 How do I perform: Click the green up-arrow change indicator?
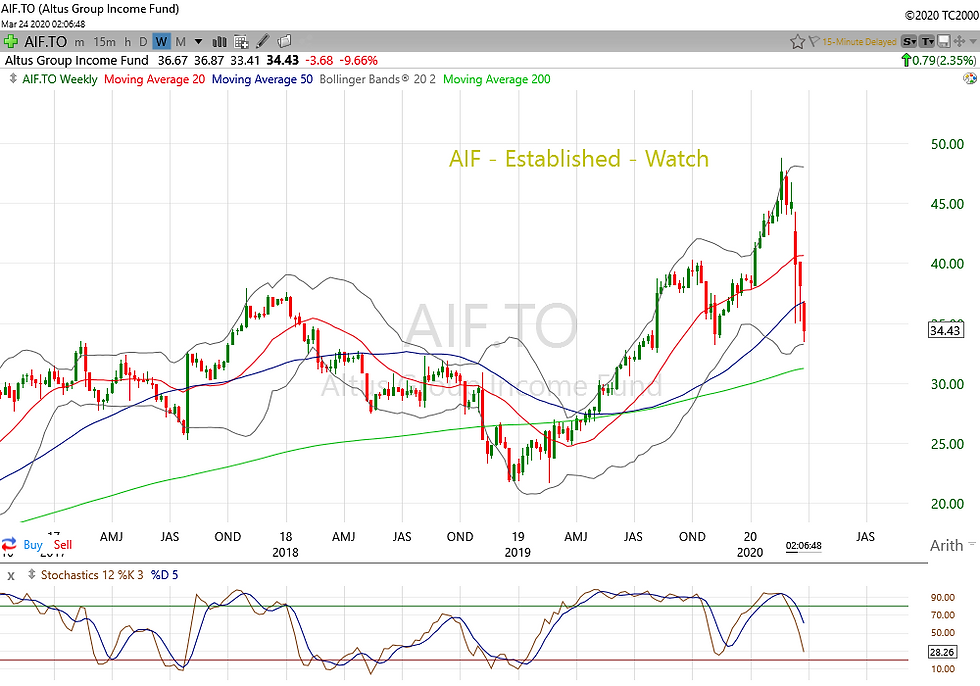[906, 61]
